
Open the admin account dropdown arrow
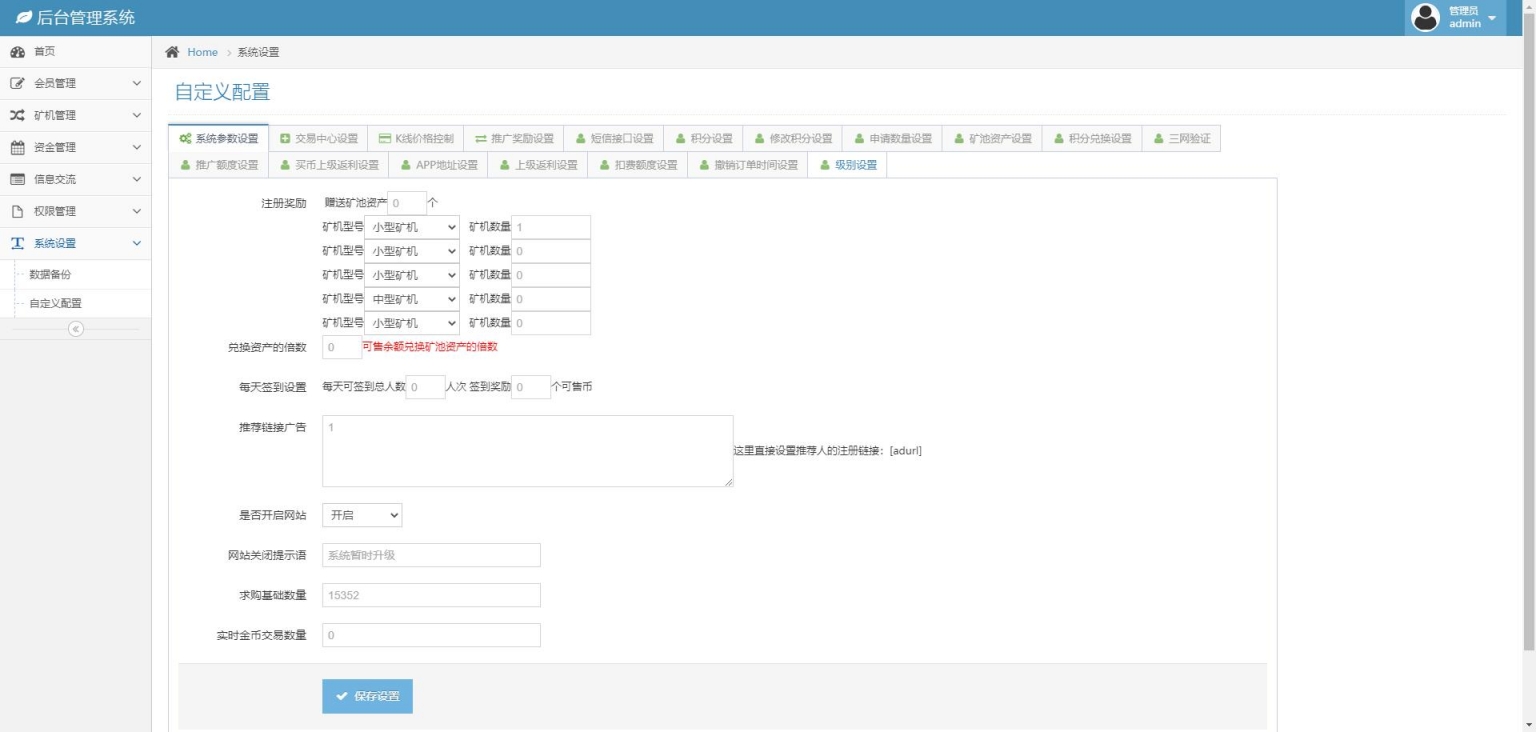tap(1492, 19)
